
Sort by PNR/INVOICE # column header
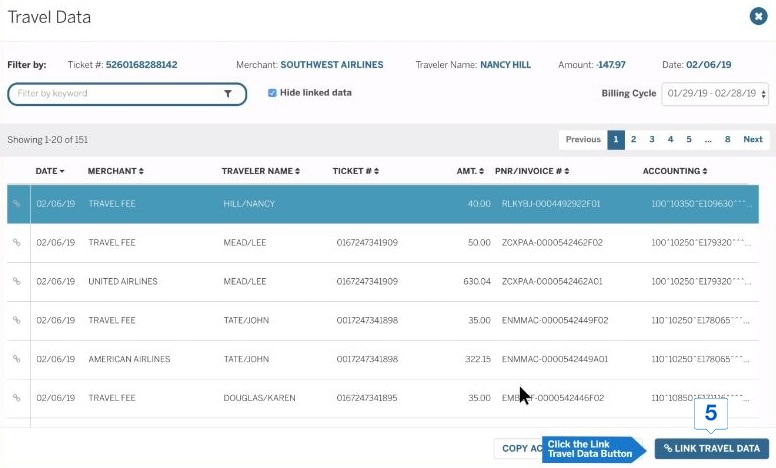point(532,171)
